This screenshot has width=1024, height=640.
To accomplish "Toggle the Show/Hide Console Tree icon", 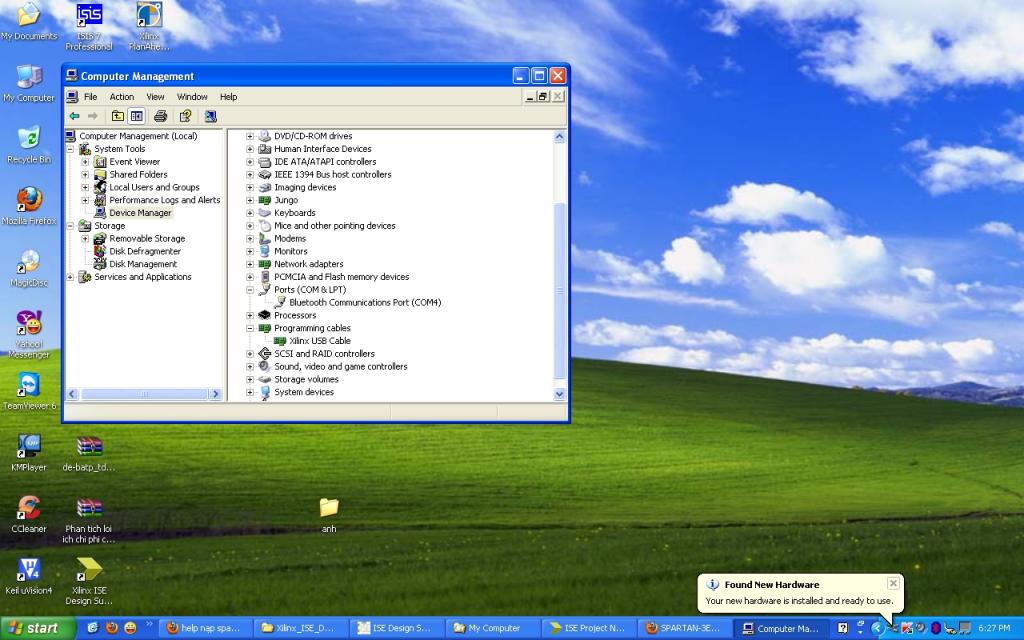I will [137, 116].
